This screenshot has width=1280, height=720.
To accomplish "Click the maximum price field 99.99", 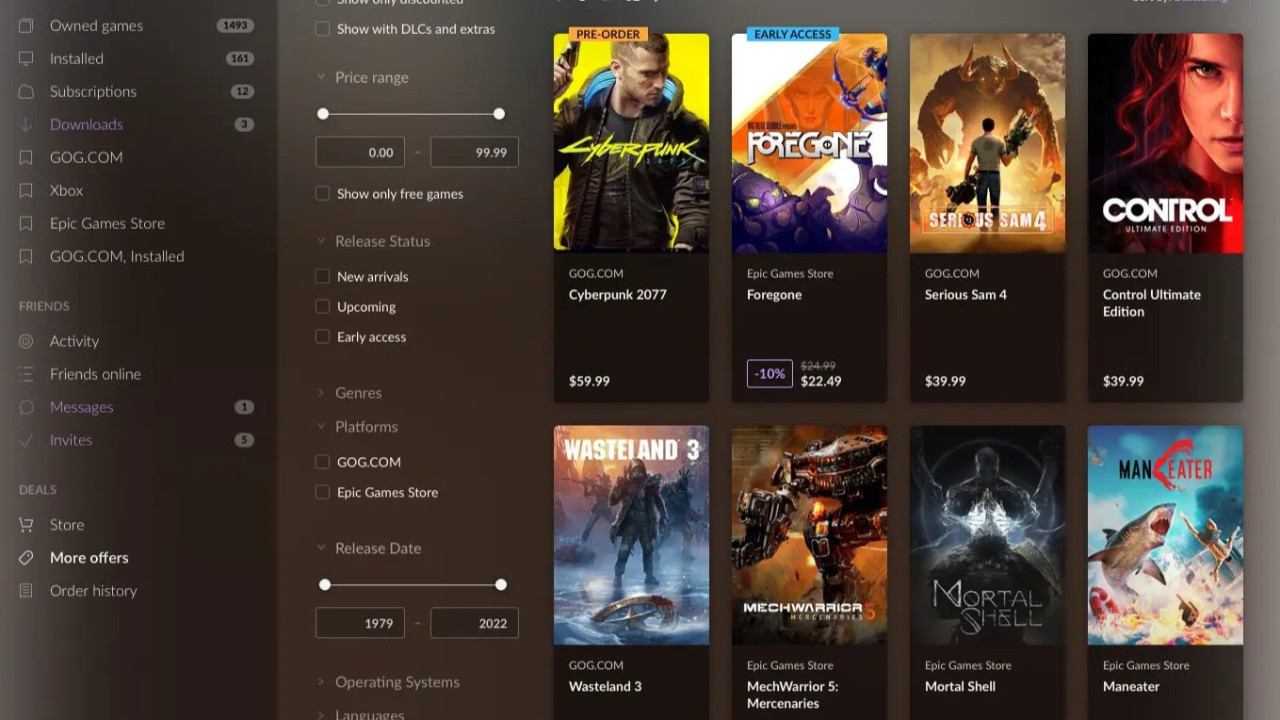I will click(x=474, y=152).
